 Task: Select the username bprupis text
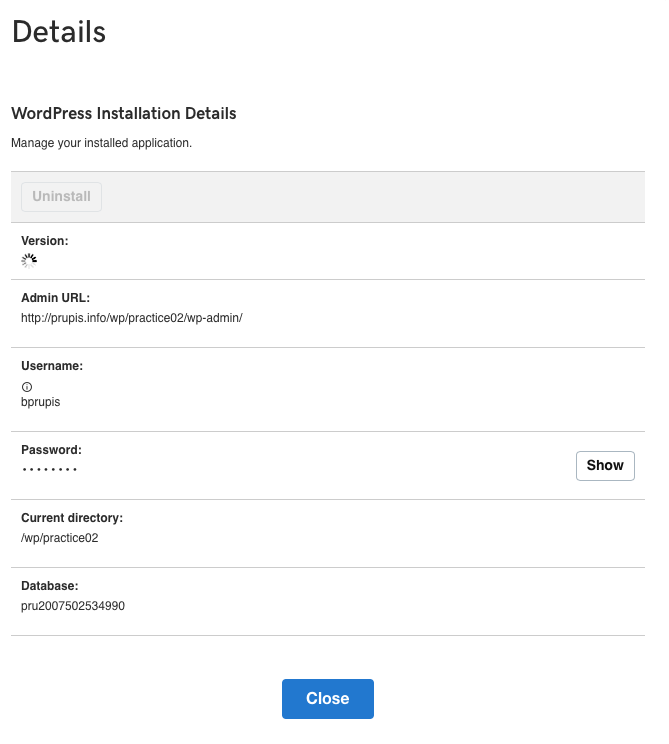(41, 401)
